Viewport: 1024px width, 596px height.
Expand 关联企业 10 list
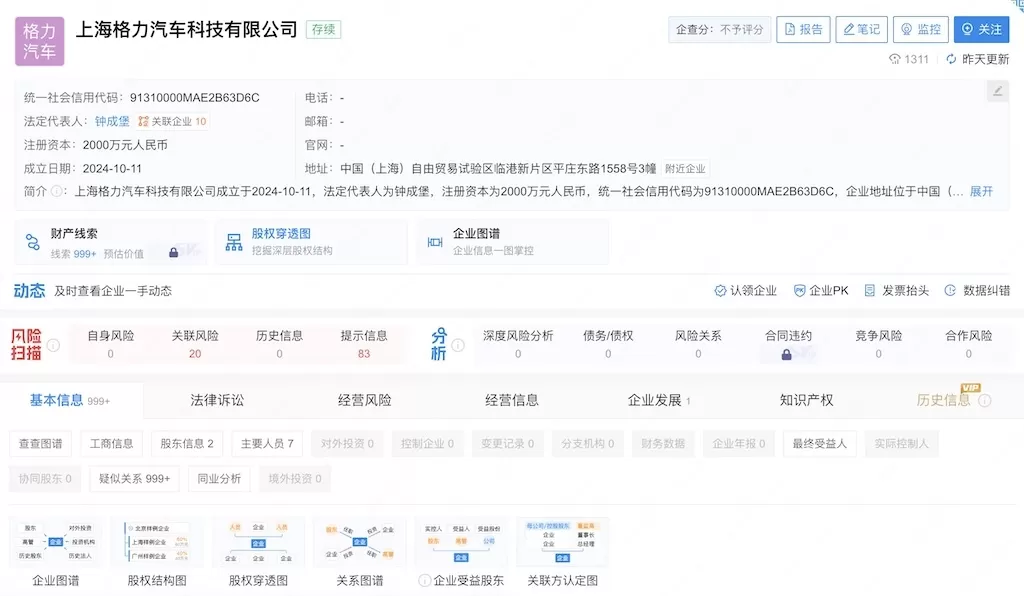[x=172, y=122]
